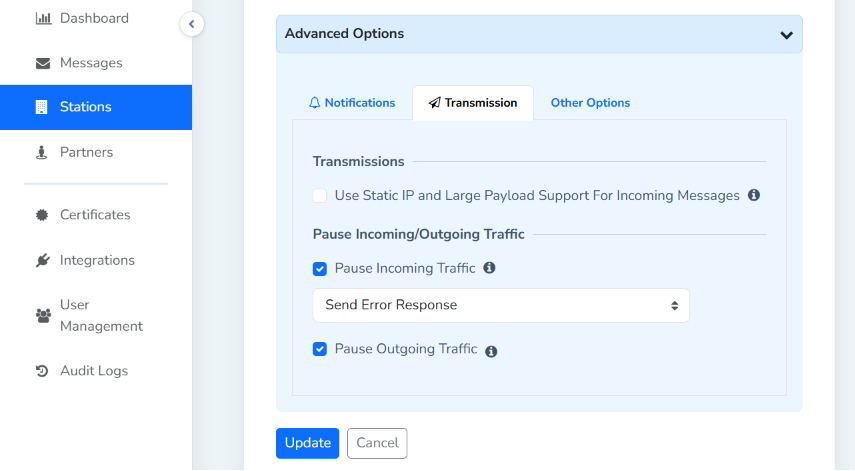The width and height of the screenshot is (855, 471).
Task: Select the Transmission tab
Action: [x=473, y=103]
